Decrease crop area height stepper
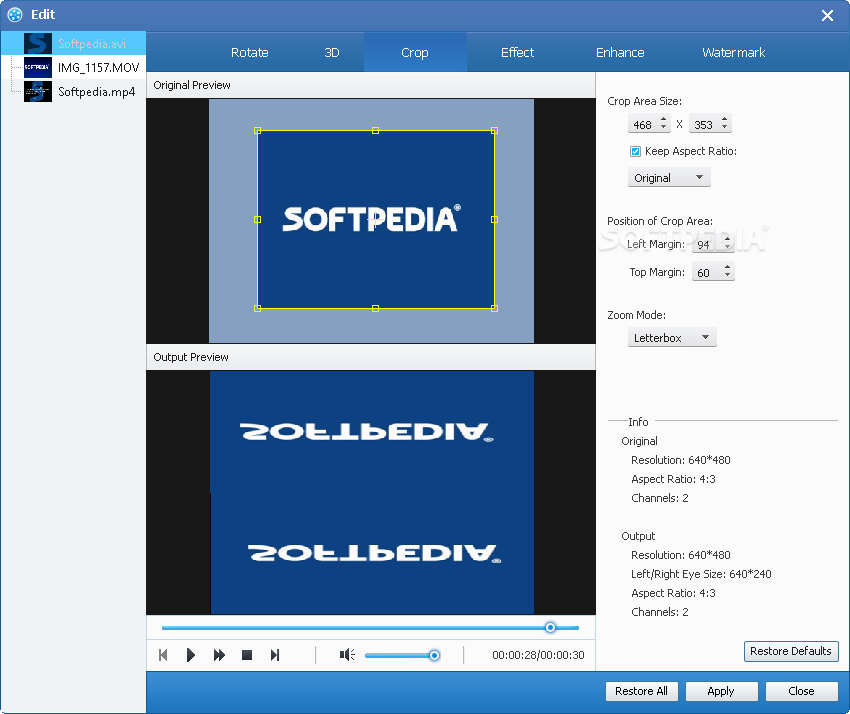 click(725, 128)
